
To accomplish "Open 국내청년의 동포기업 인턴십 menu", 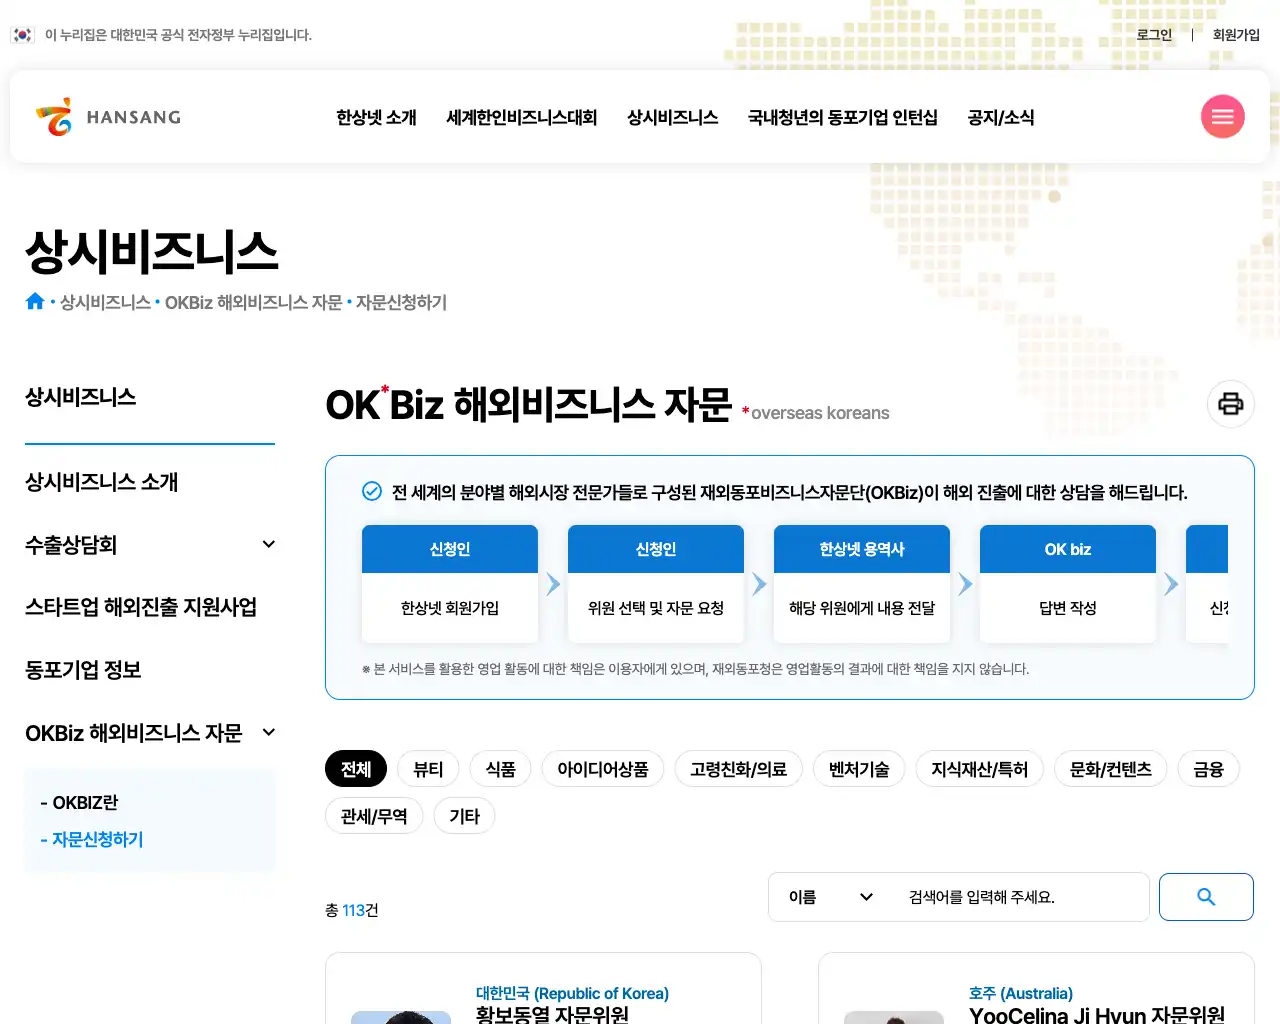I will [842, 117].
